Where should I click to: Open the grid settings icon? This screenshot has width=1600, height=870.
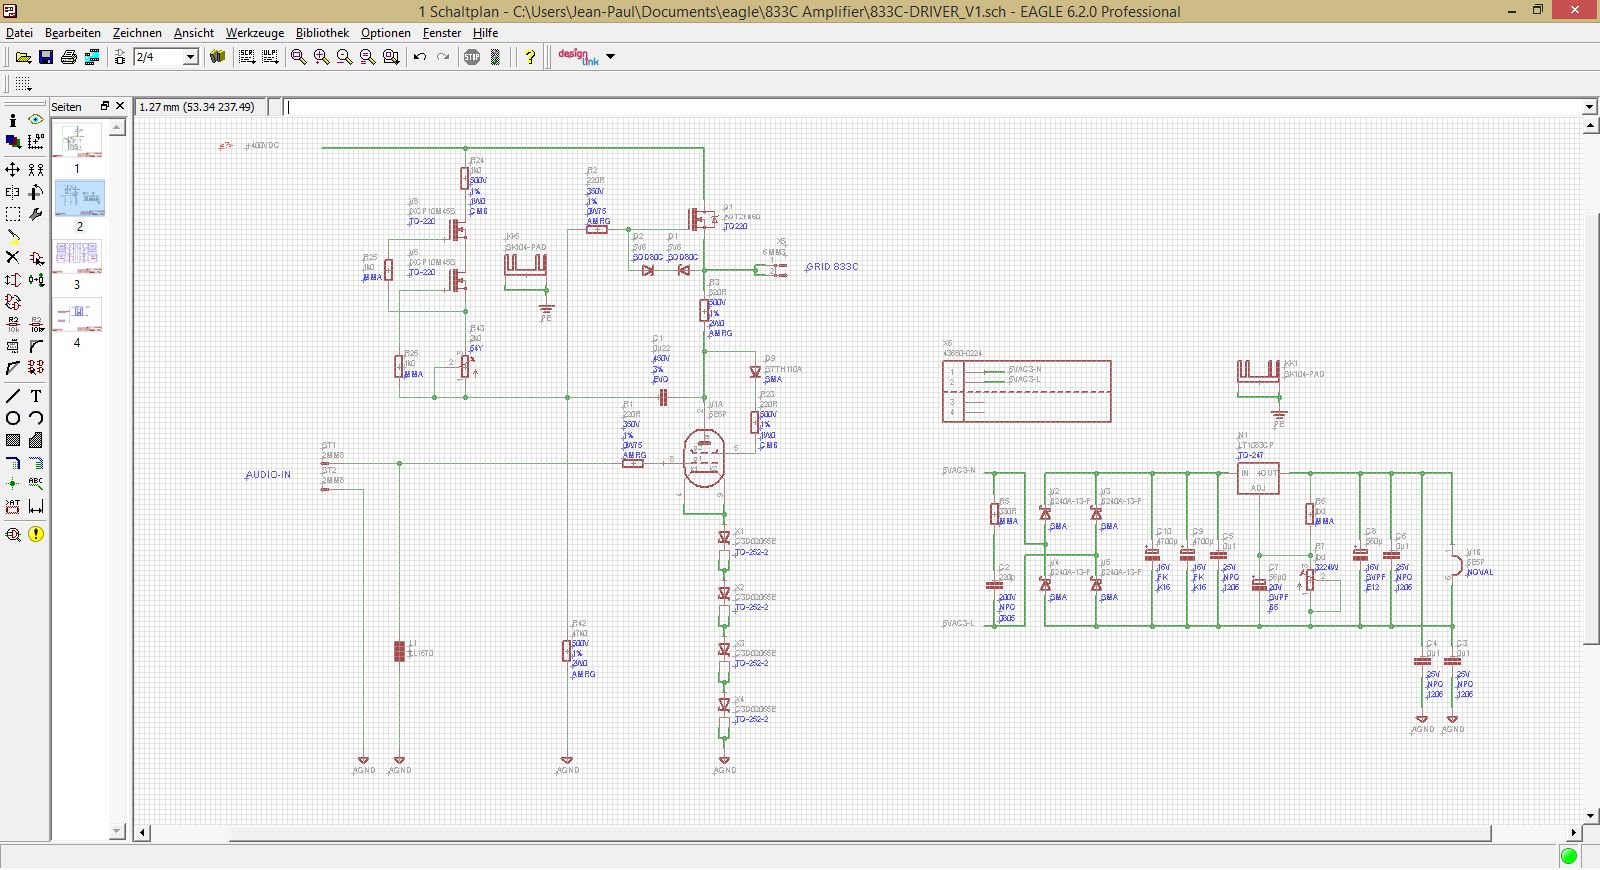pyautogui.click(x=23, y=84)
